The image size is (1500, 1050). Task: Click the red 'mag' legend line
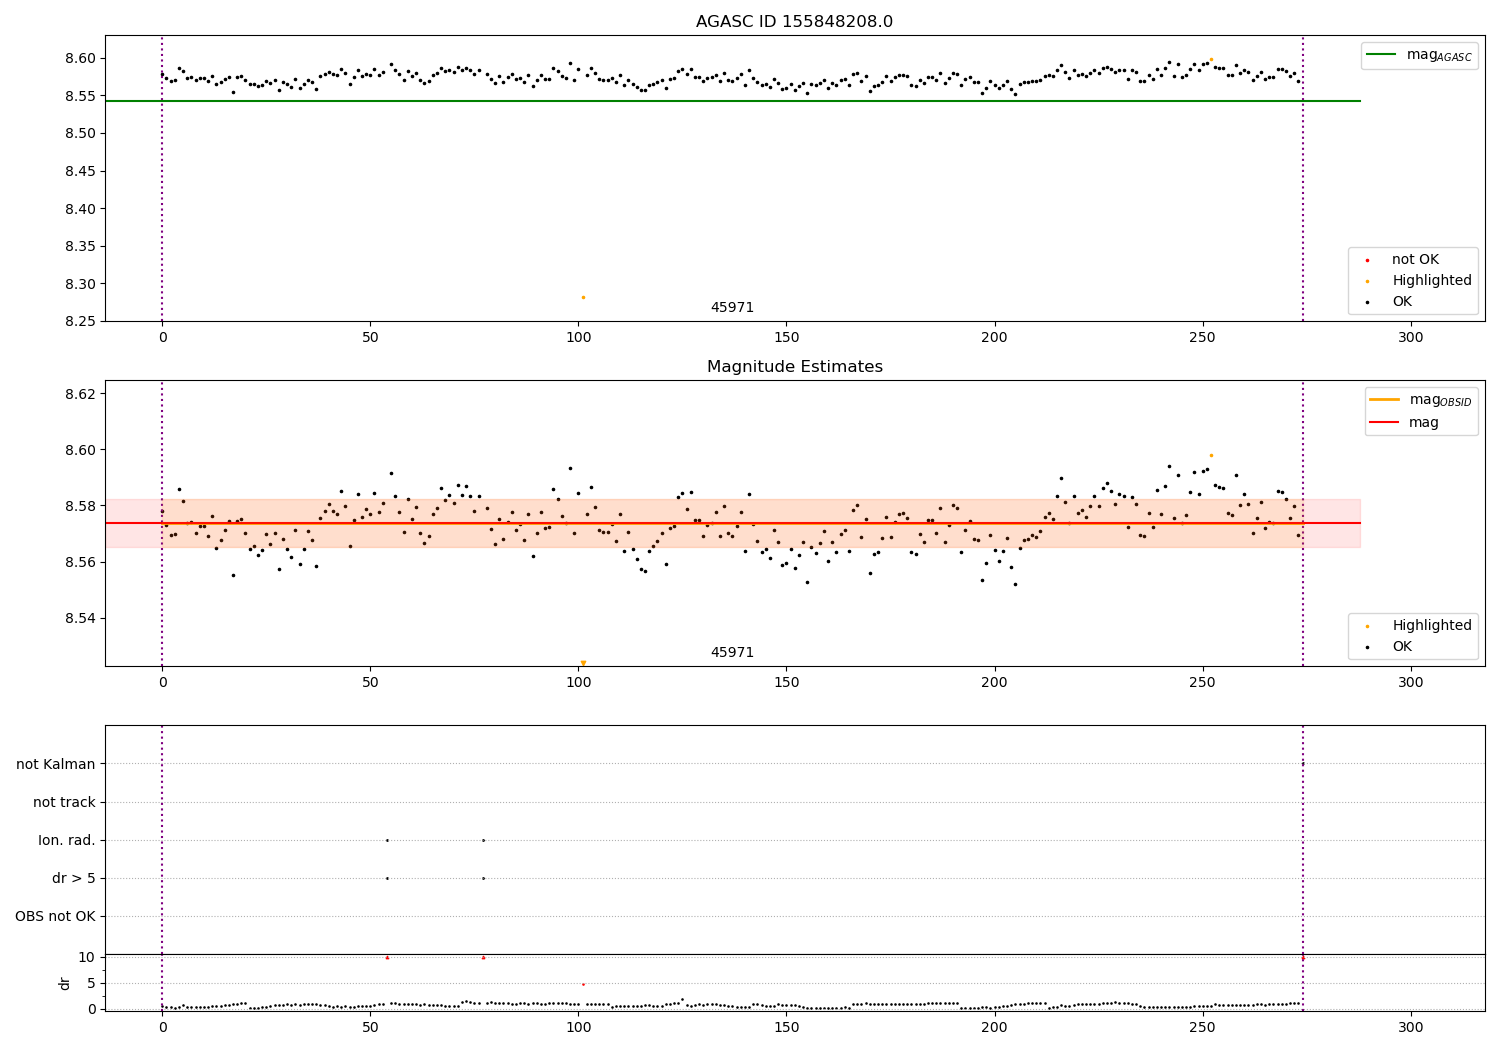tap(1384, 423)
